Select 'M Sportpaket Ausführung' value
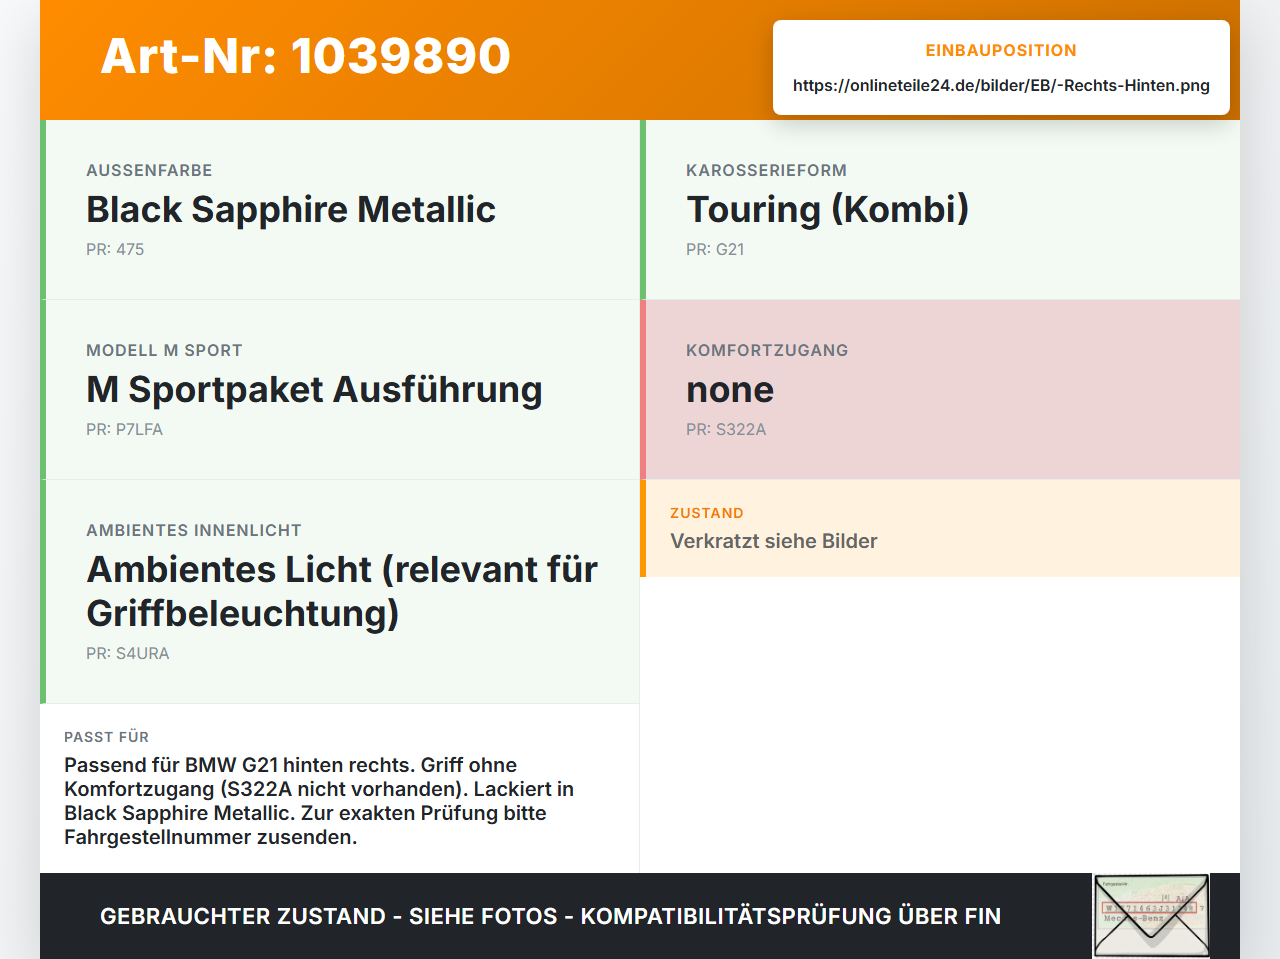Viewport: 1280px width, 959px height. [314, 389]
